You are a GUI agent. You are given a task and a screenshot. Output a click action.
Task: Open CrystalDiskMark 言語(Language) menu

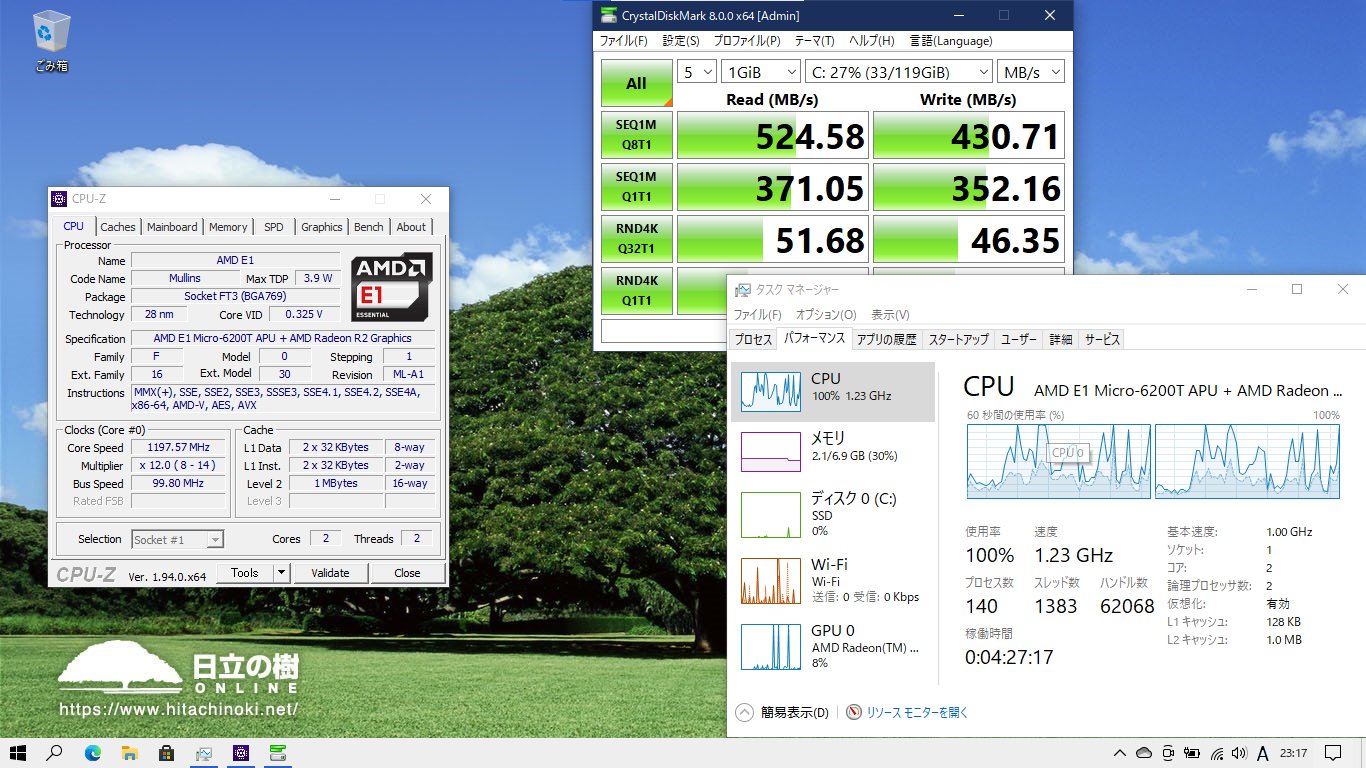[951, 41]
